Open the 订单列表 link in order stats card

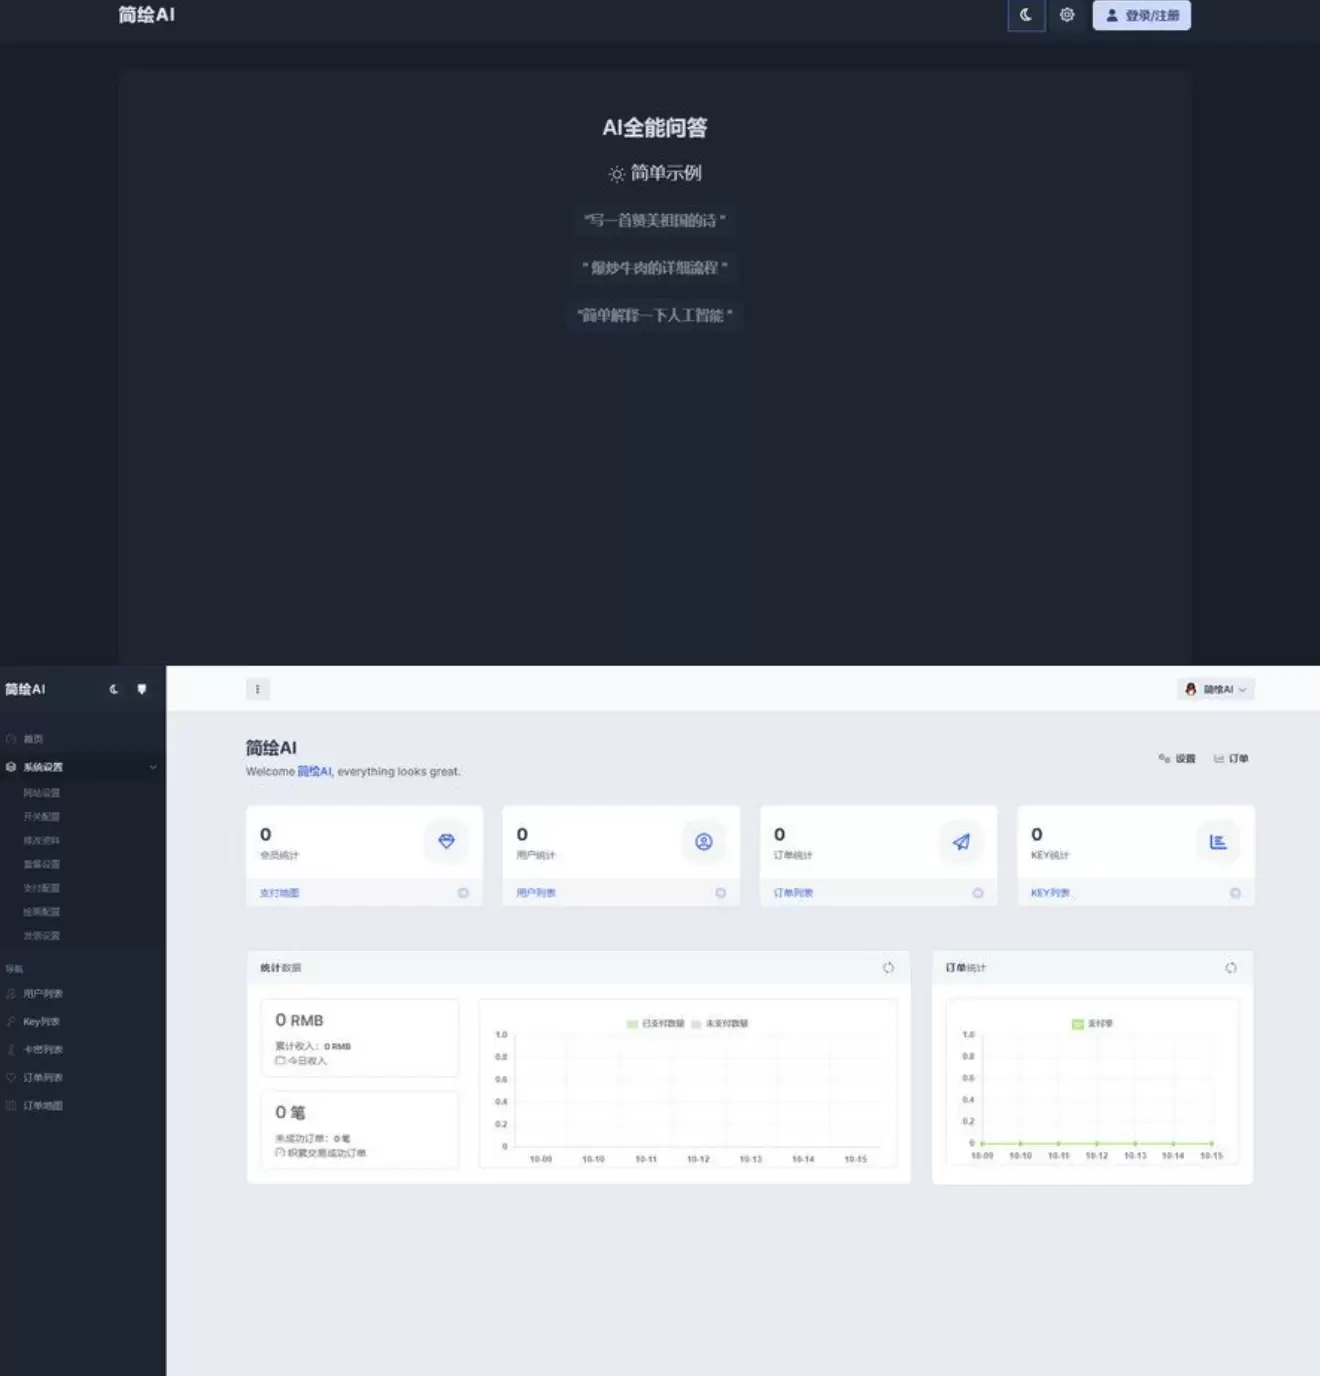[793, 893]
